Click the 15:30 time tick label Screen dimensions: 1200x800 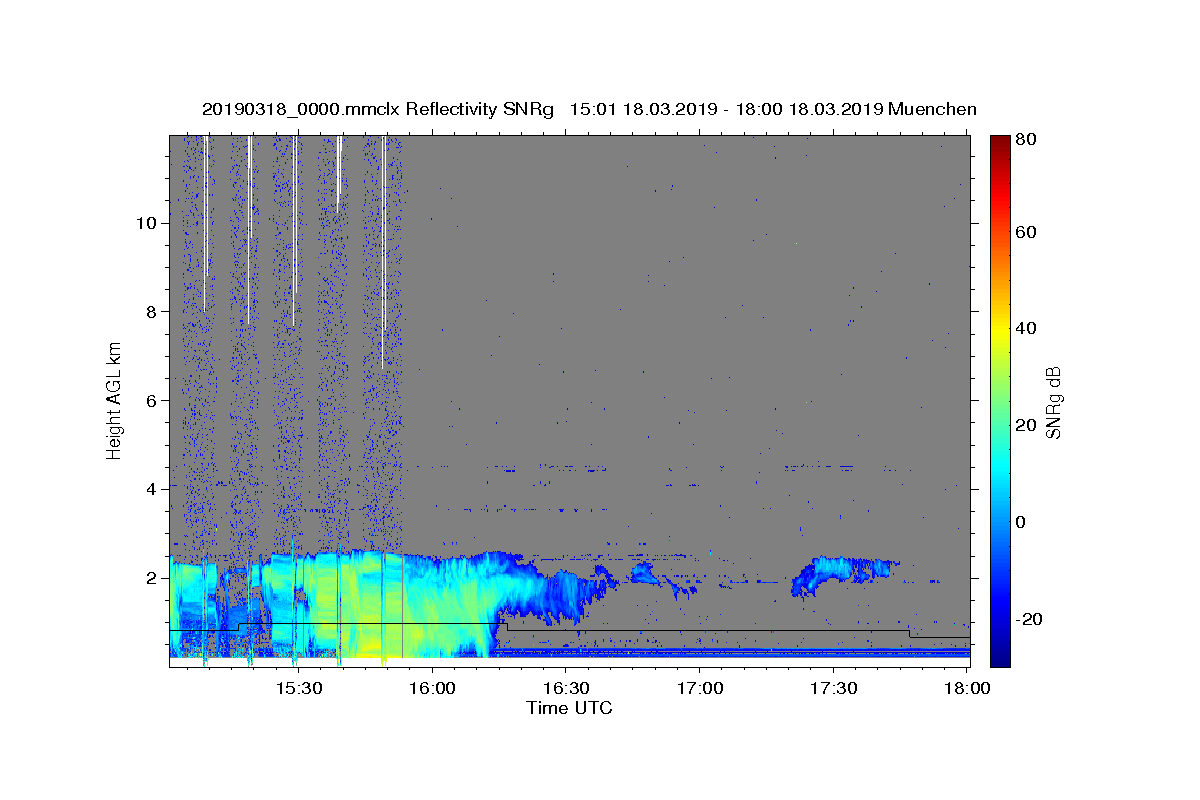(298, 688)
